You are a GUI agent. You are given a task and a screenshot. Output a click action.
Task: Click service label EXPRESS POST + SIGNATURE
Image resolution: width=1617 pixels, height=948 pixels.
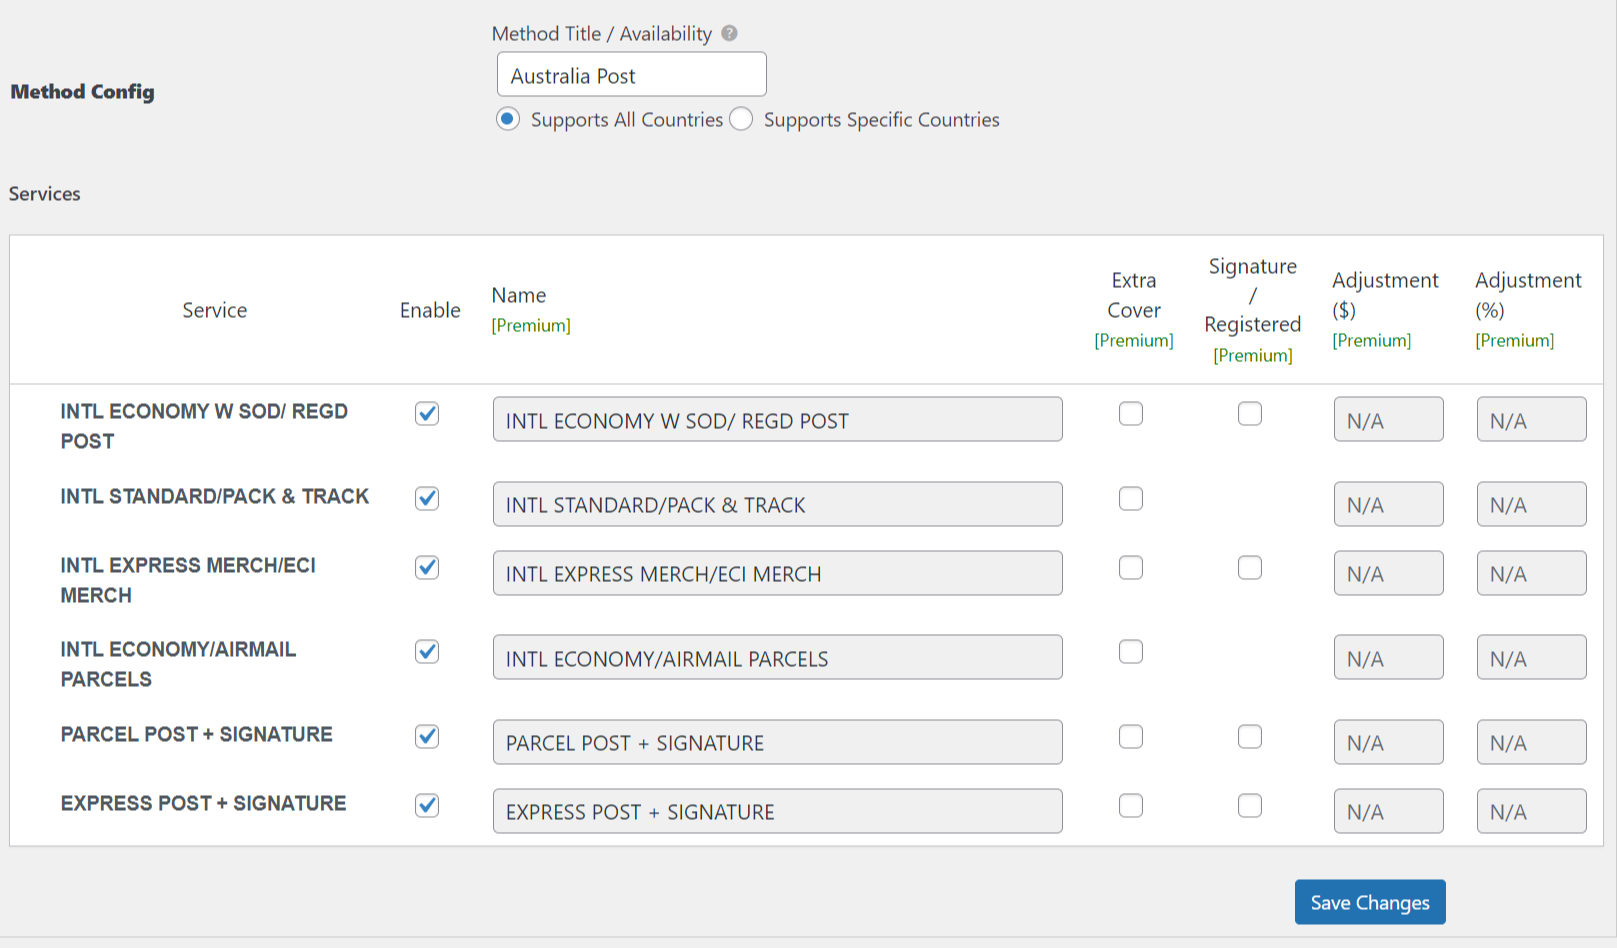tap(203, 804)
